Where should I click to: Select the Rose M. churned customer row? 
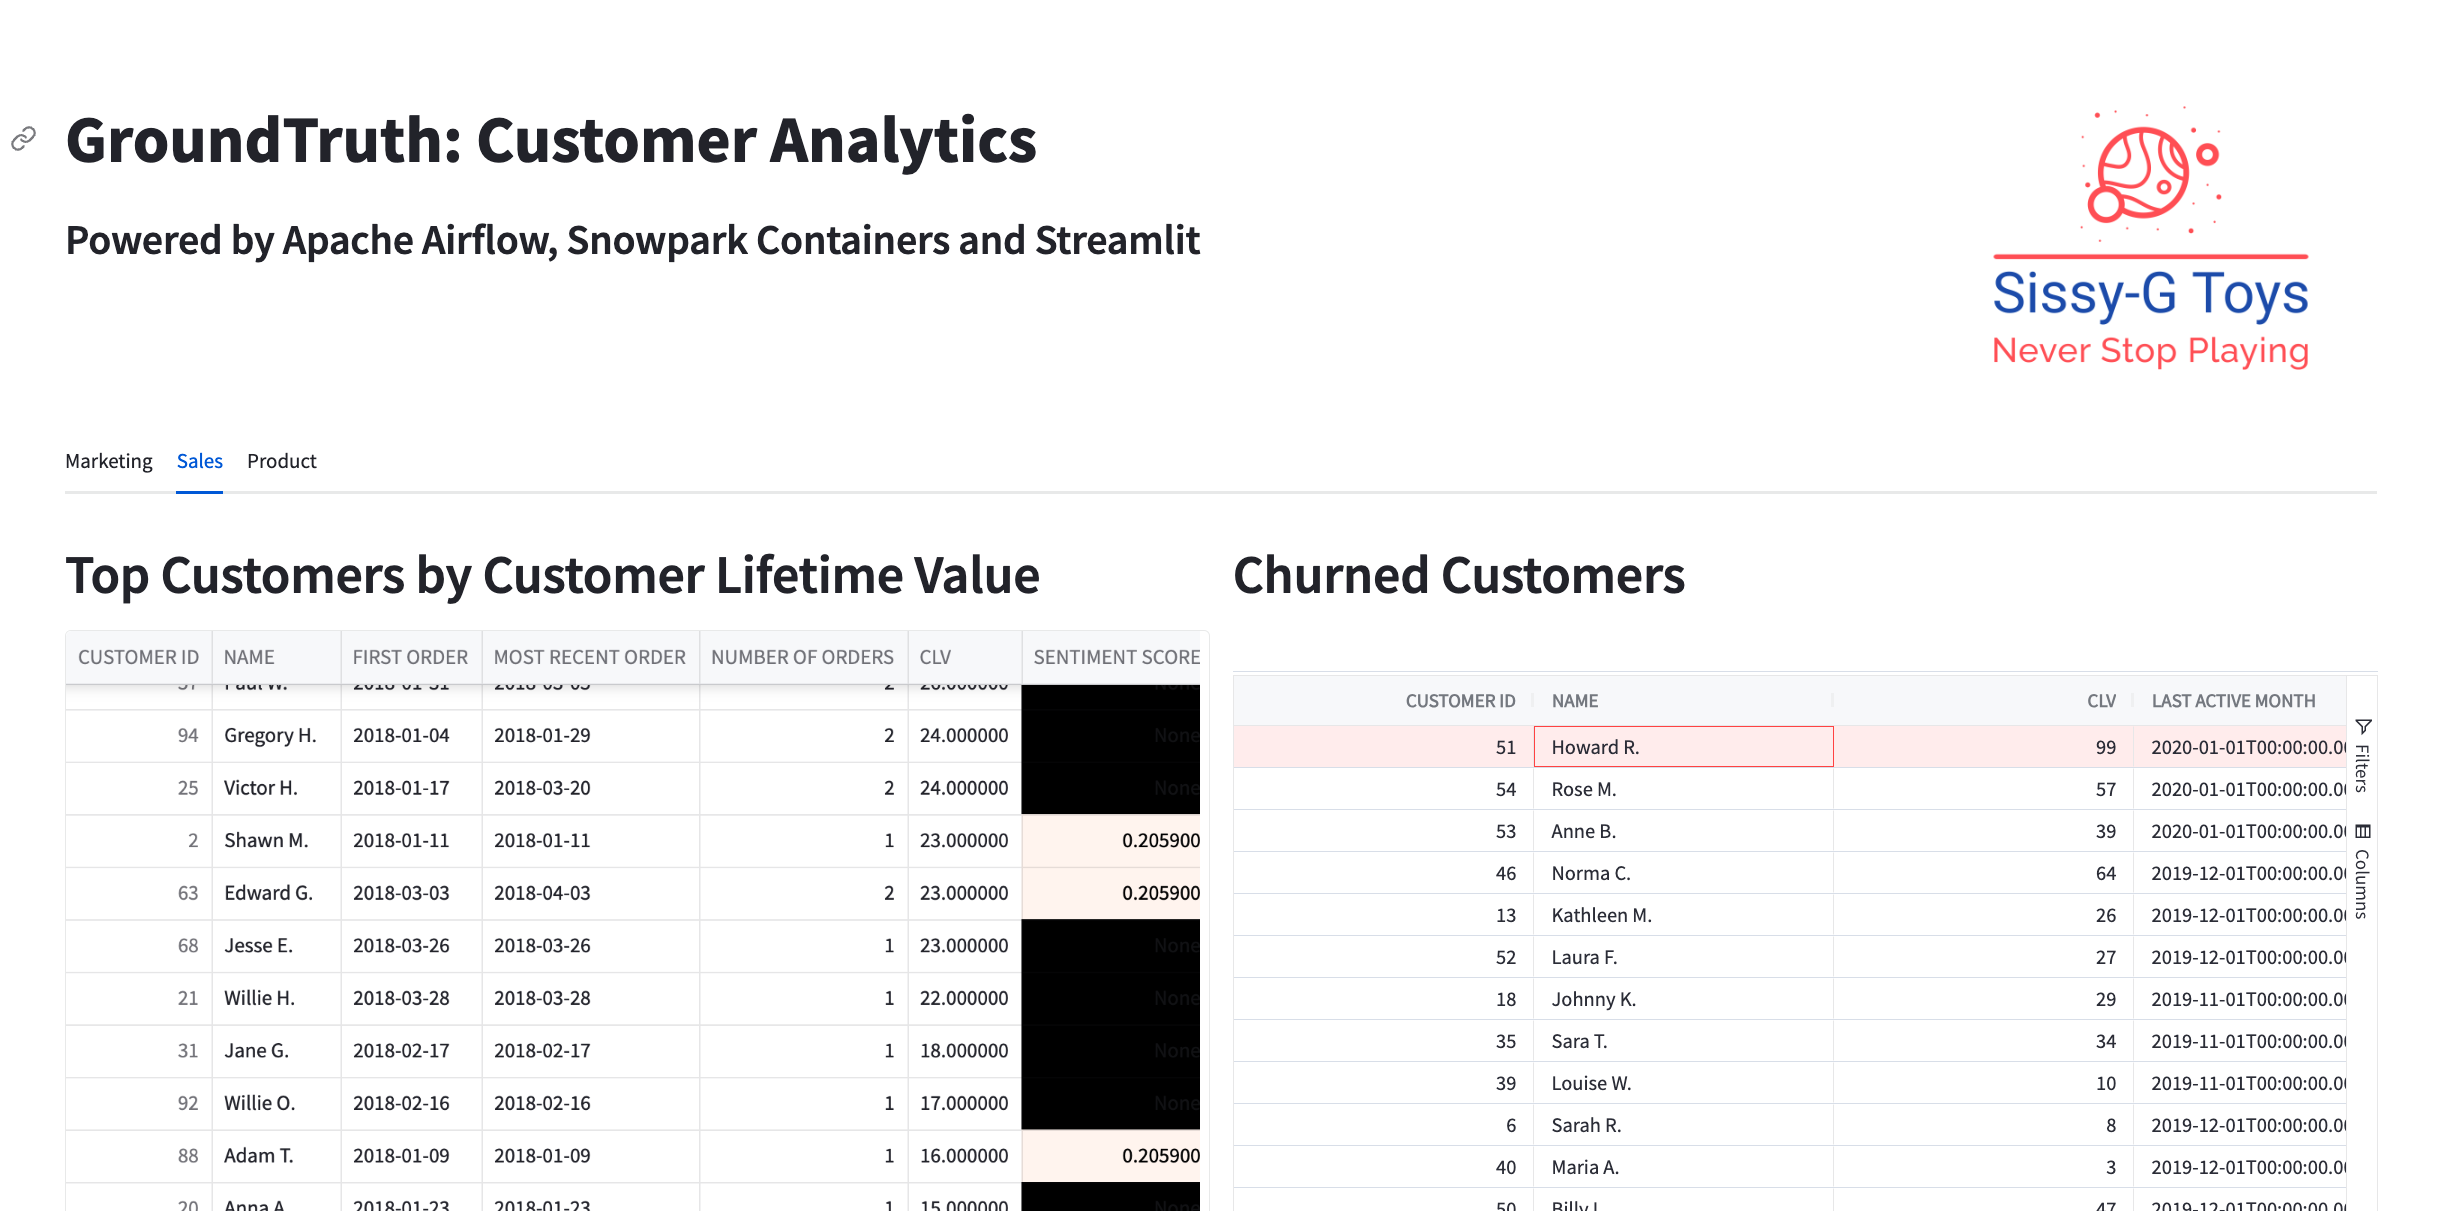click(1683, 789)
